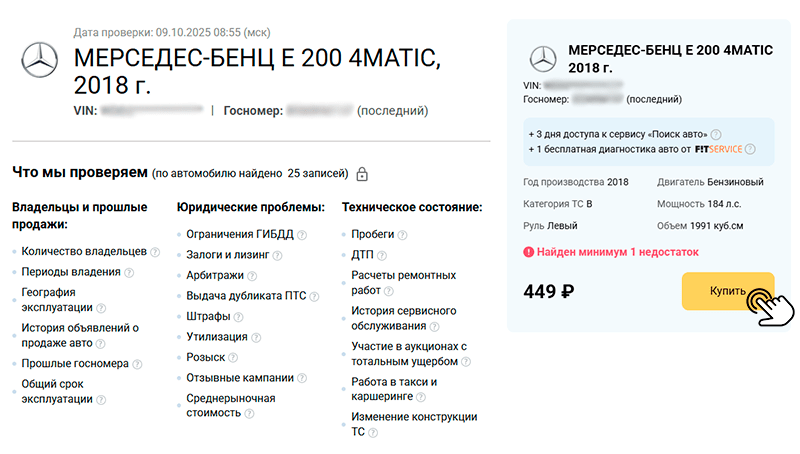Open help icon for «Поиск авто» access

[x=716, y=133]
